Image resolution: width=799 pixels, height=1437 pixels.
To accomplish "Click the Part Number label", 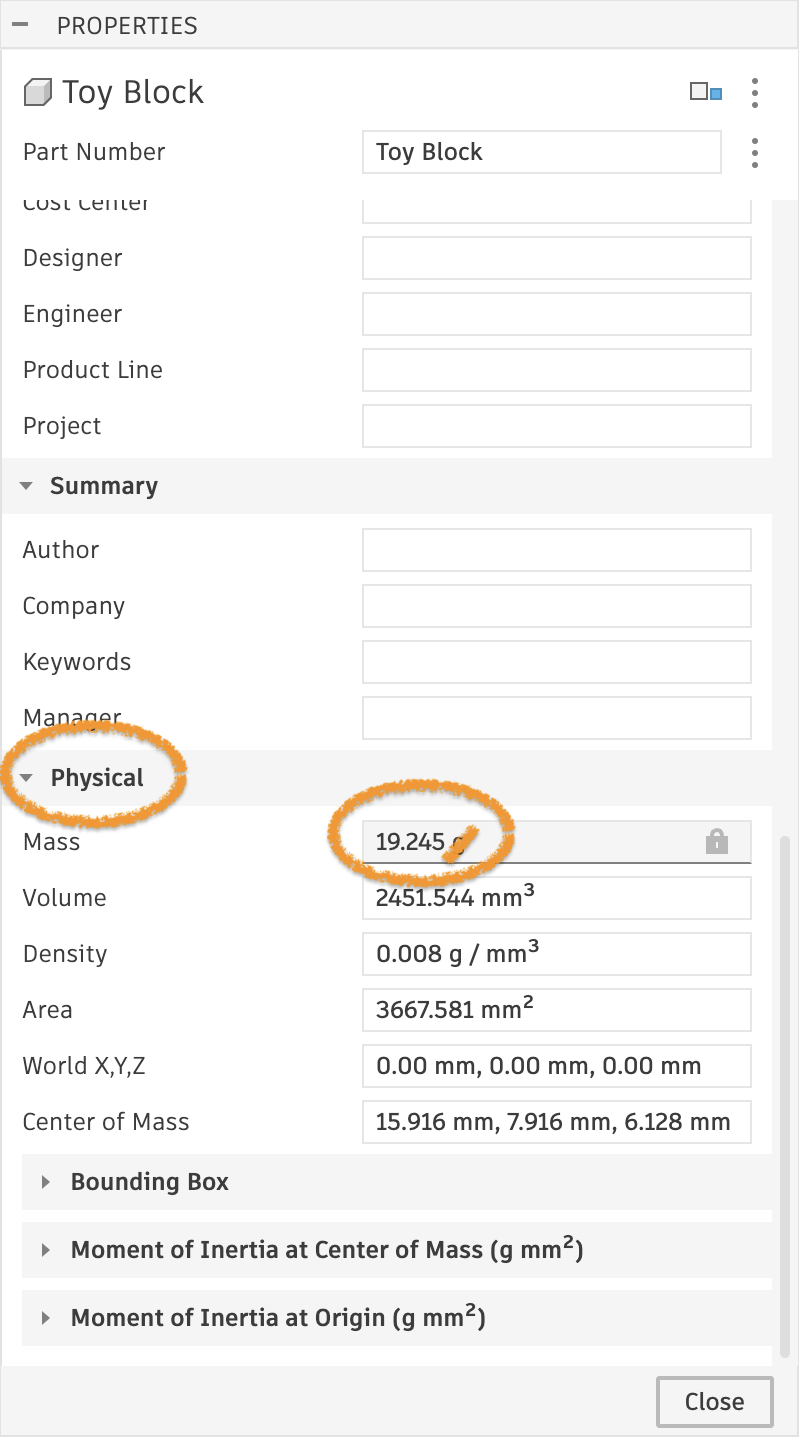I will 94,152.
